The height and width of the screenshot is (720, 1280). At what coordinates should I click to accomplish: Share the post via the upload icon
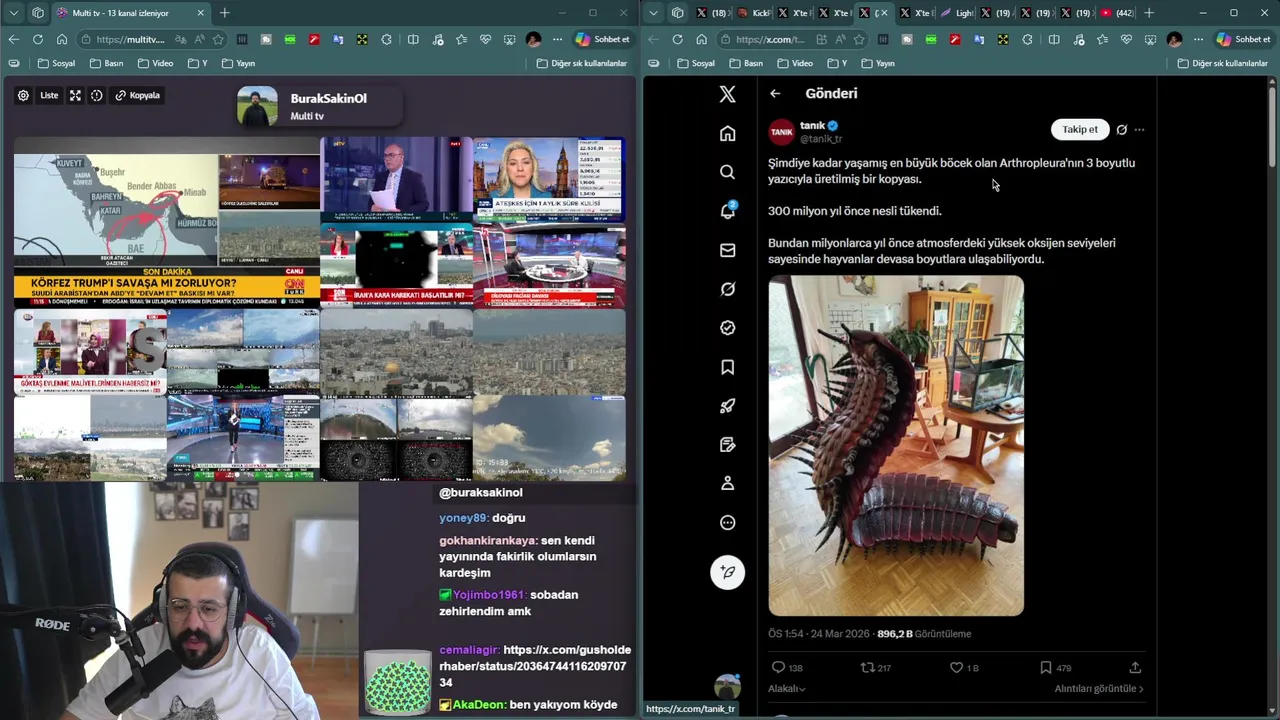tap(1135, 667)
